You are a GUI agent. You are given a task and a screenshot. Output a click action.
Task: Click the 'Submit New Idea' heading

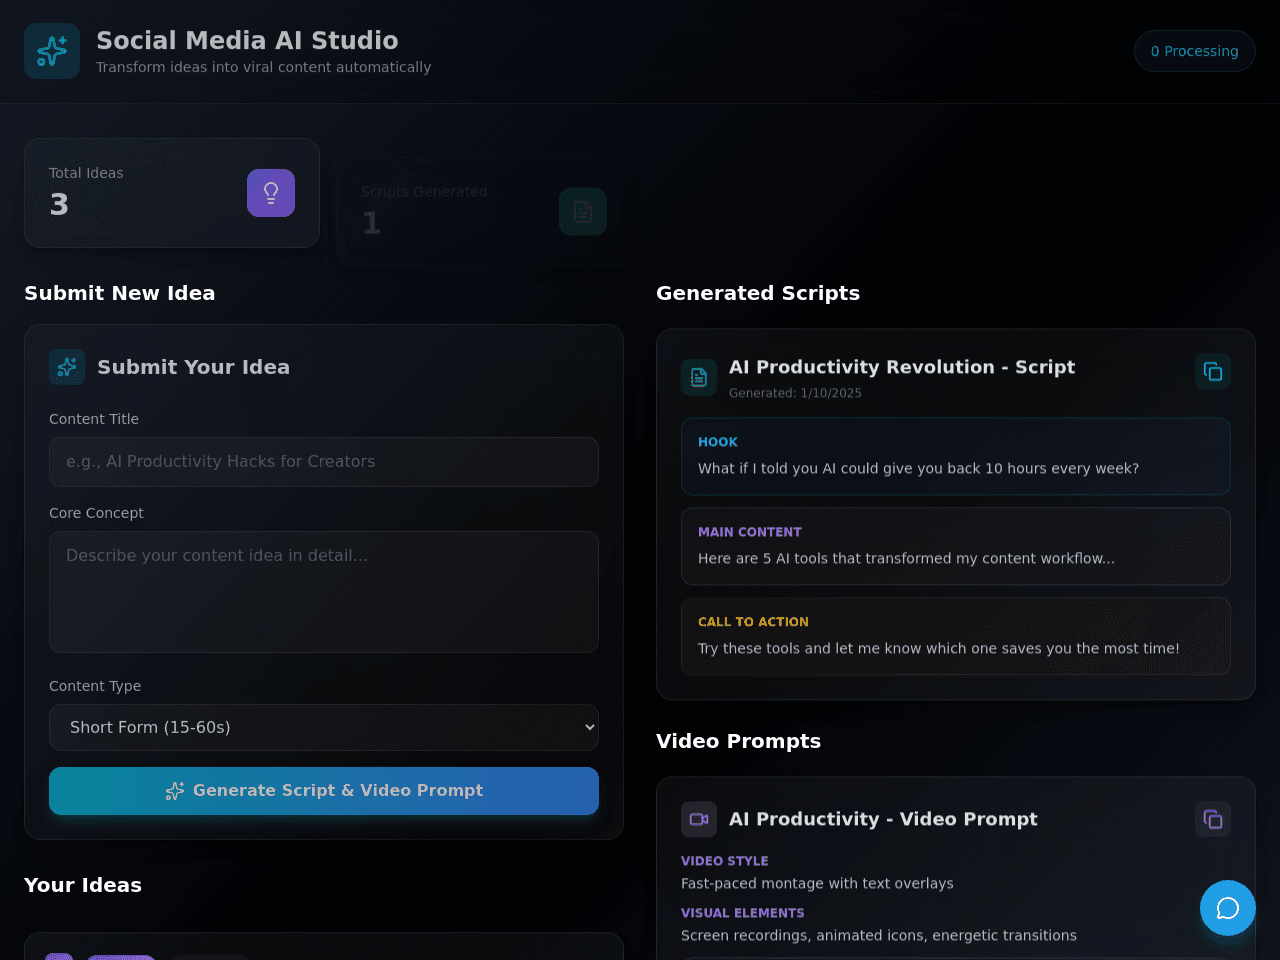point(120,293)
